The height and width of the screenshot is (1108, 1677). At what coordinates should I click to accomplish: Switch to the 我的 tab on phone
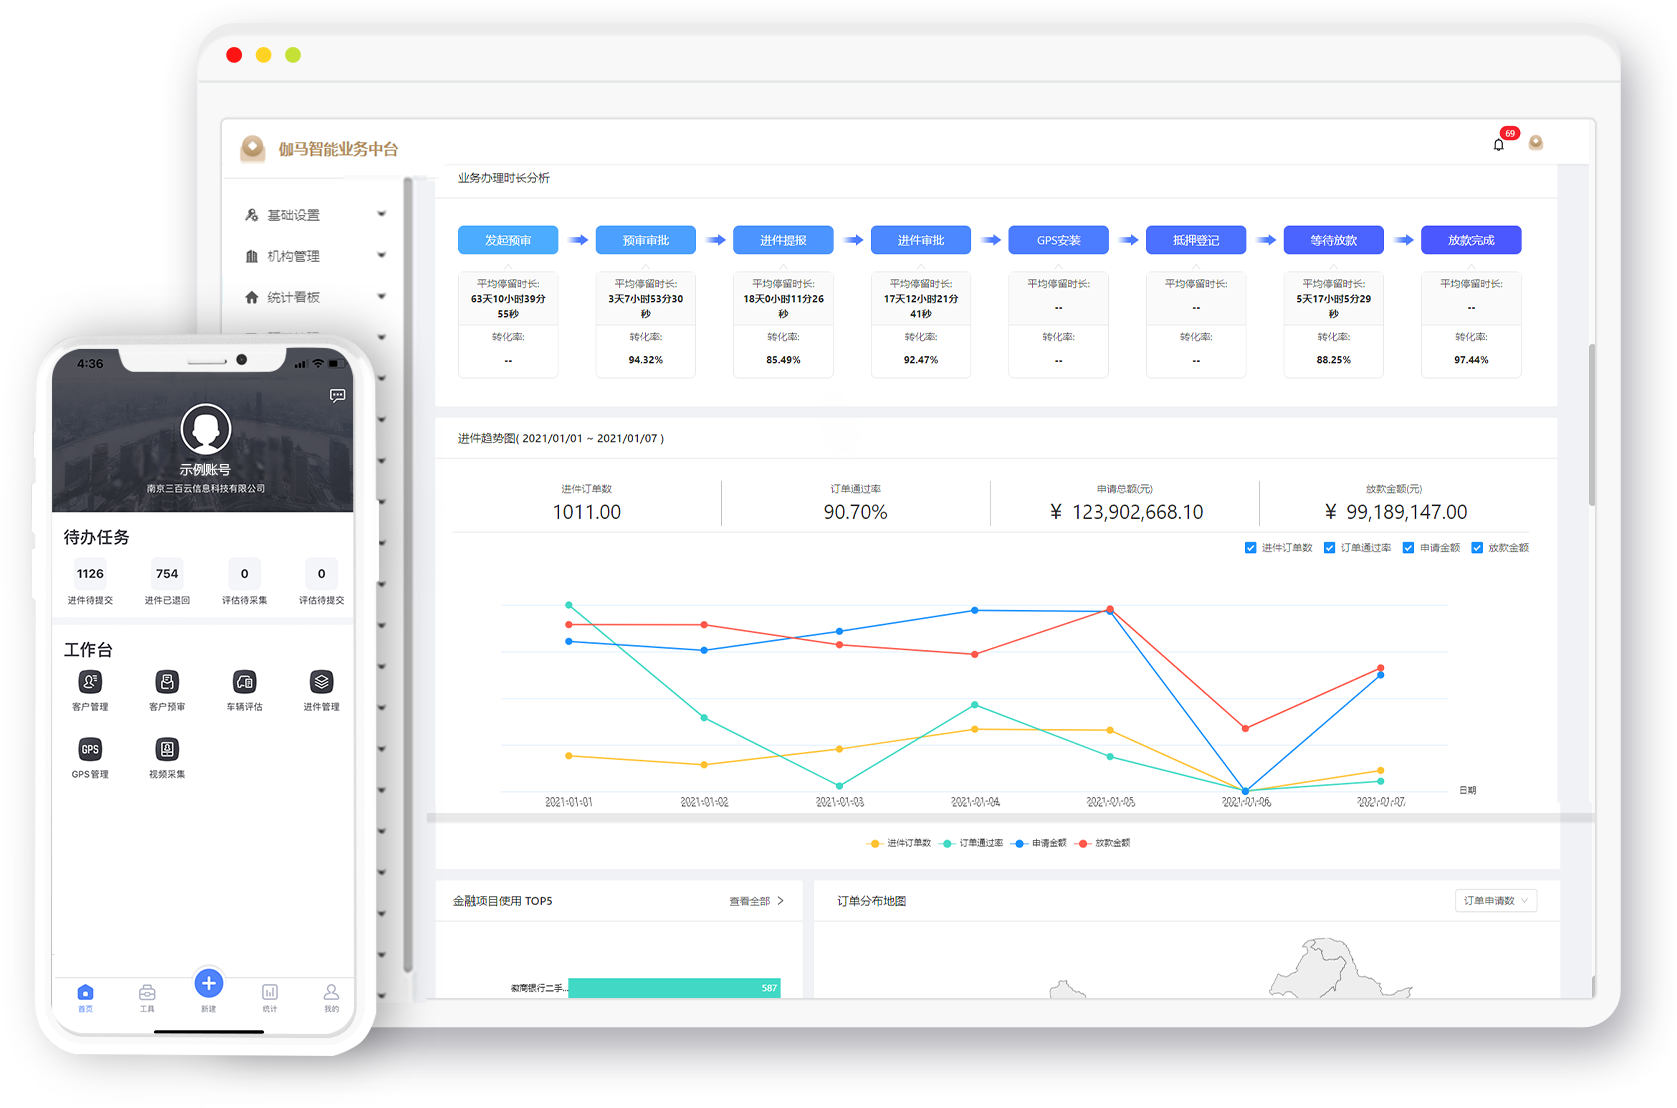click(331, 995)
